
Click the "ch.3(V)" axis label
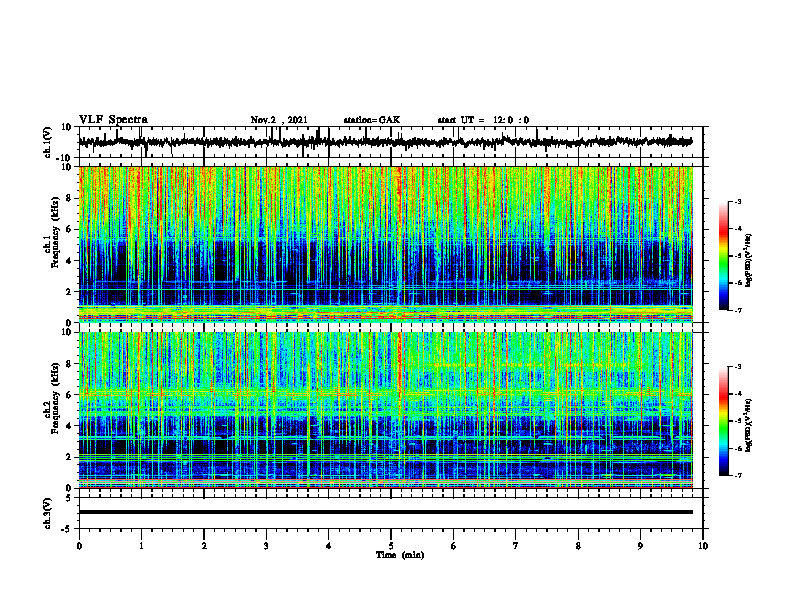(x=47, y=513)
